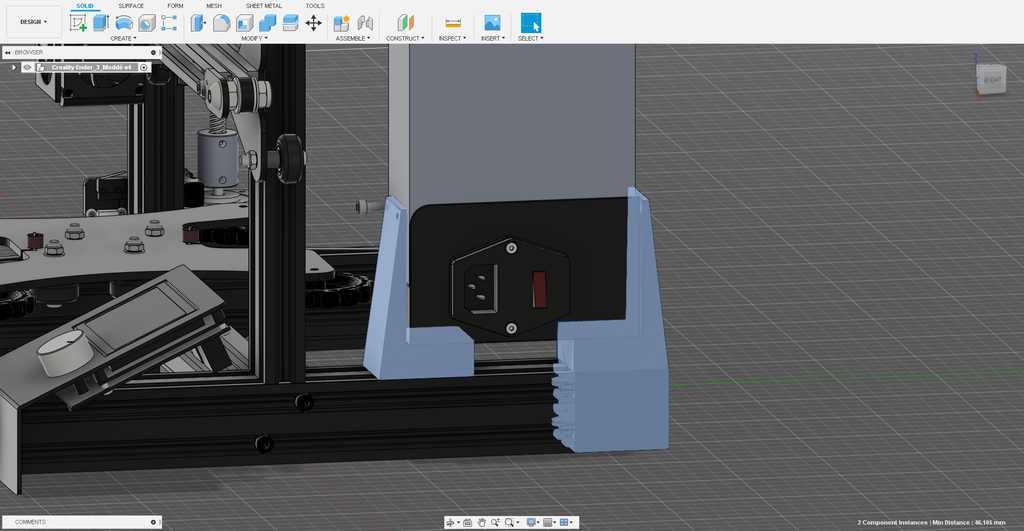Activate radio button beside Creality Ender component
Viewport: 1024px width, 531px height.
coord(144,67)
